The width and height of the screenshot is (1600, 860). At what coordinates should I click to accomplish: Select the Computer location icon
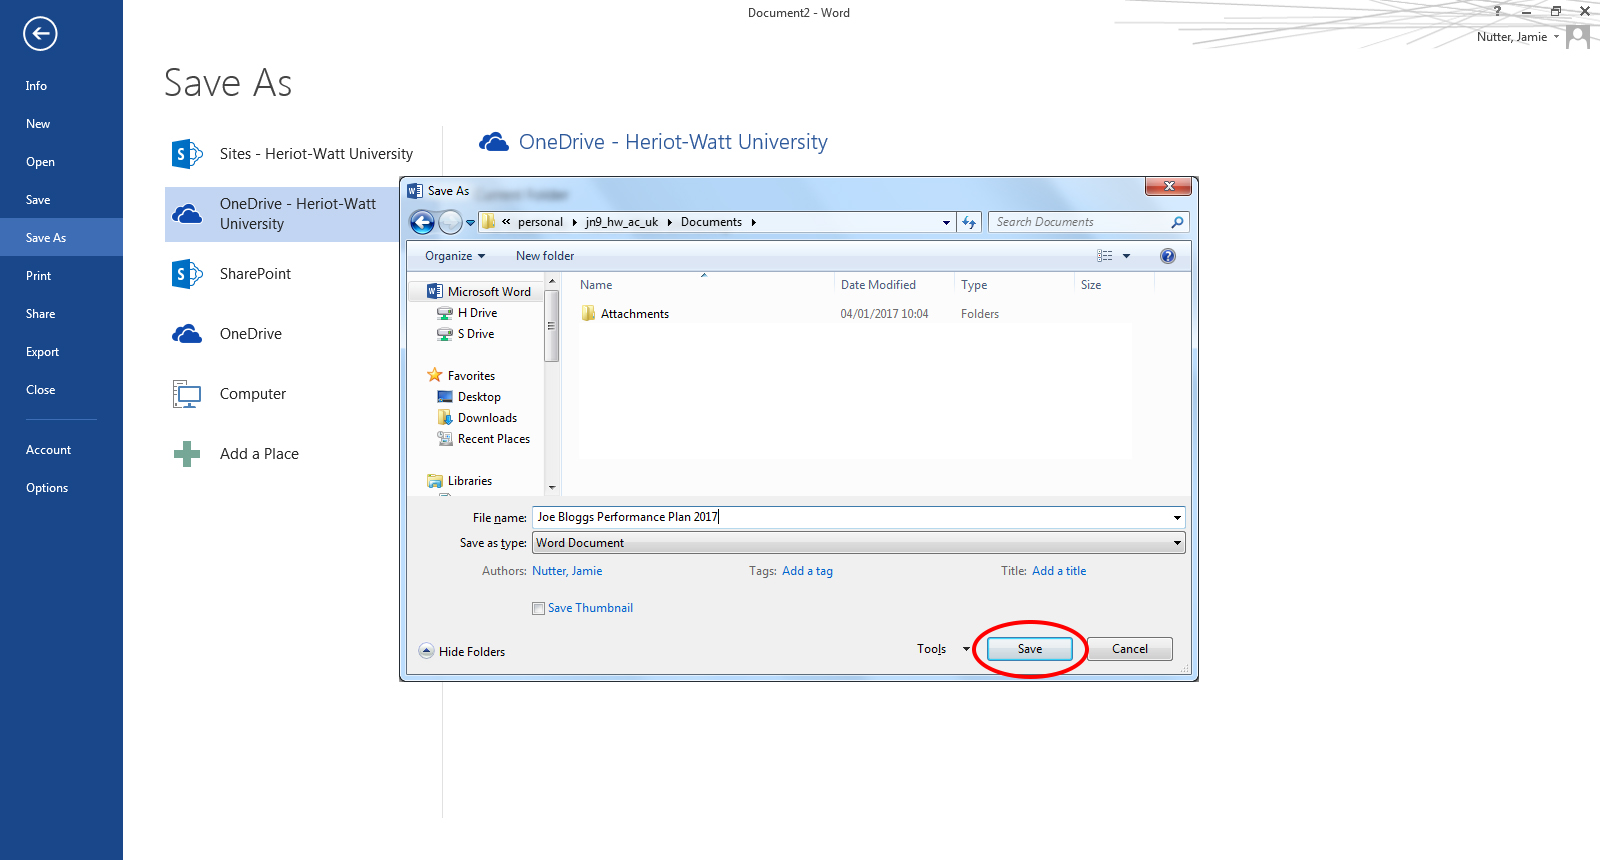tap(187, 394)
